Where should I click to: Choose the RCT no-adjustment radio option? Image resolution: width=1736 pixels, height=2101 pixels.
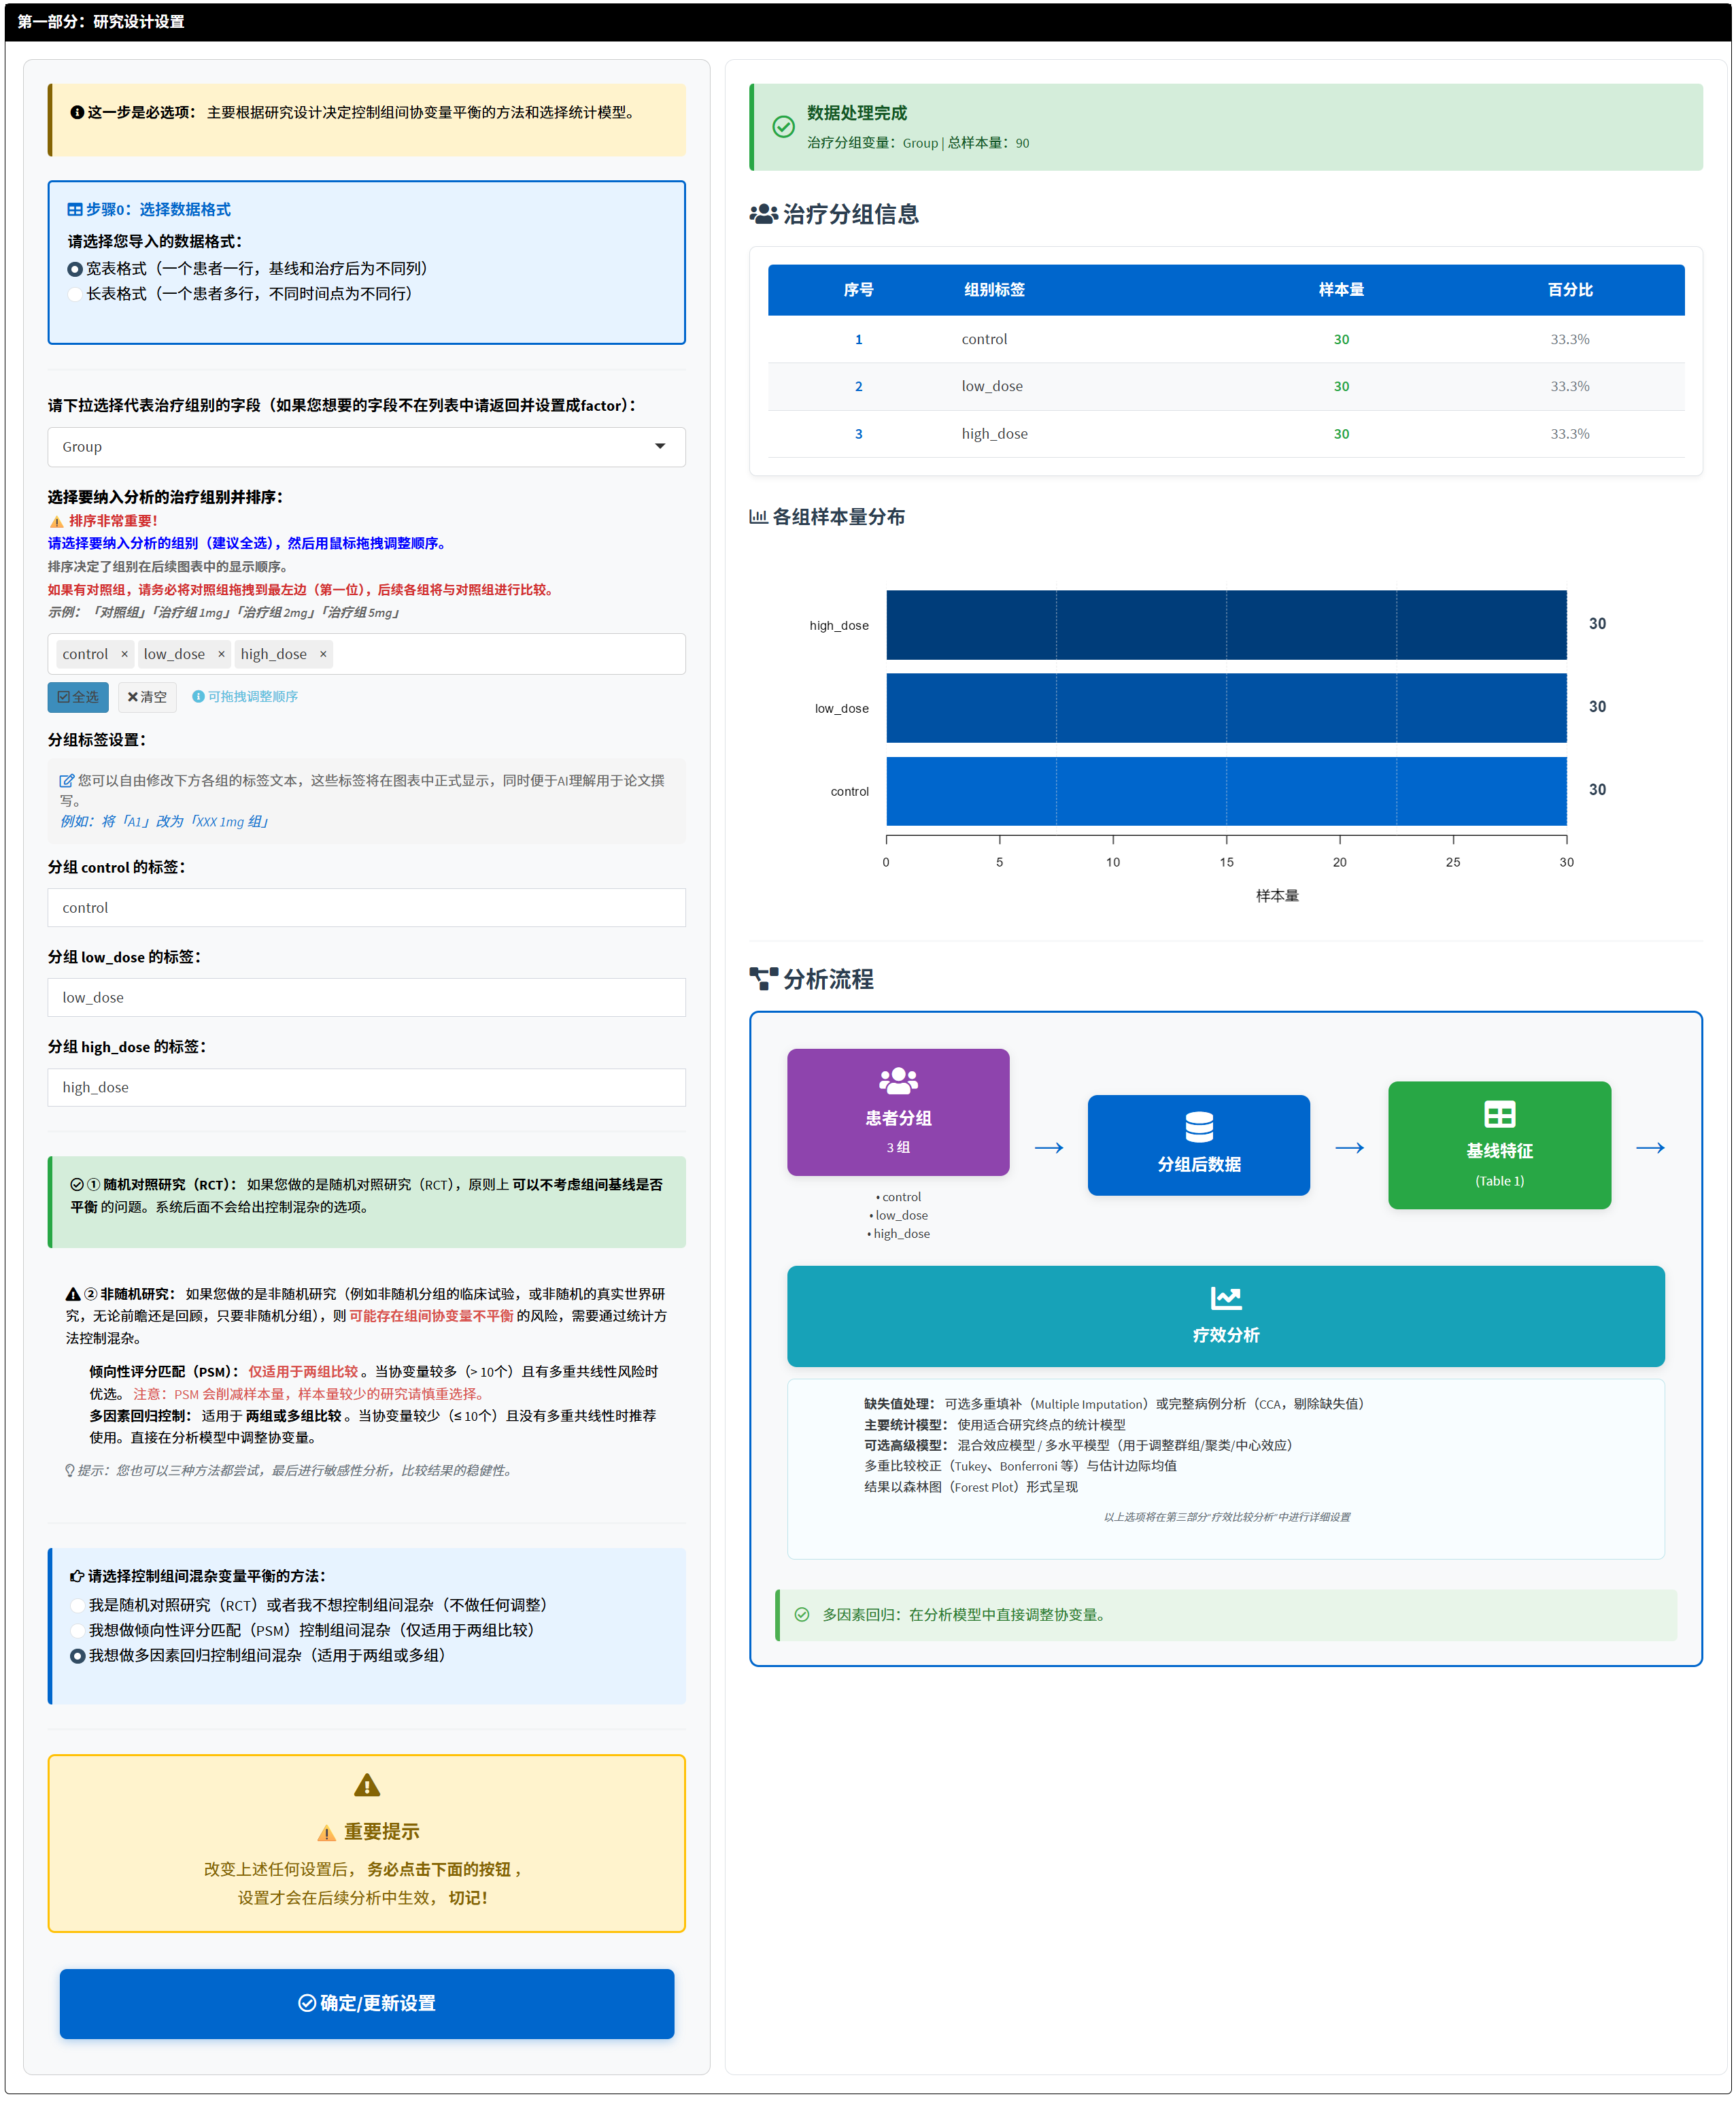tap(77, 1605)
